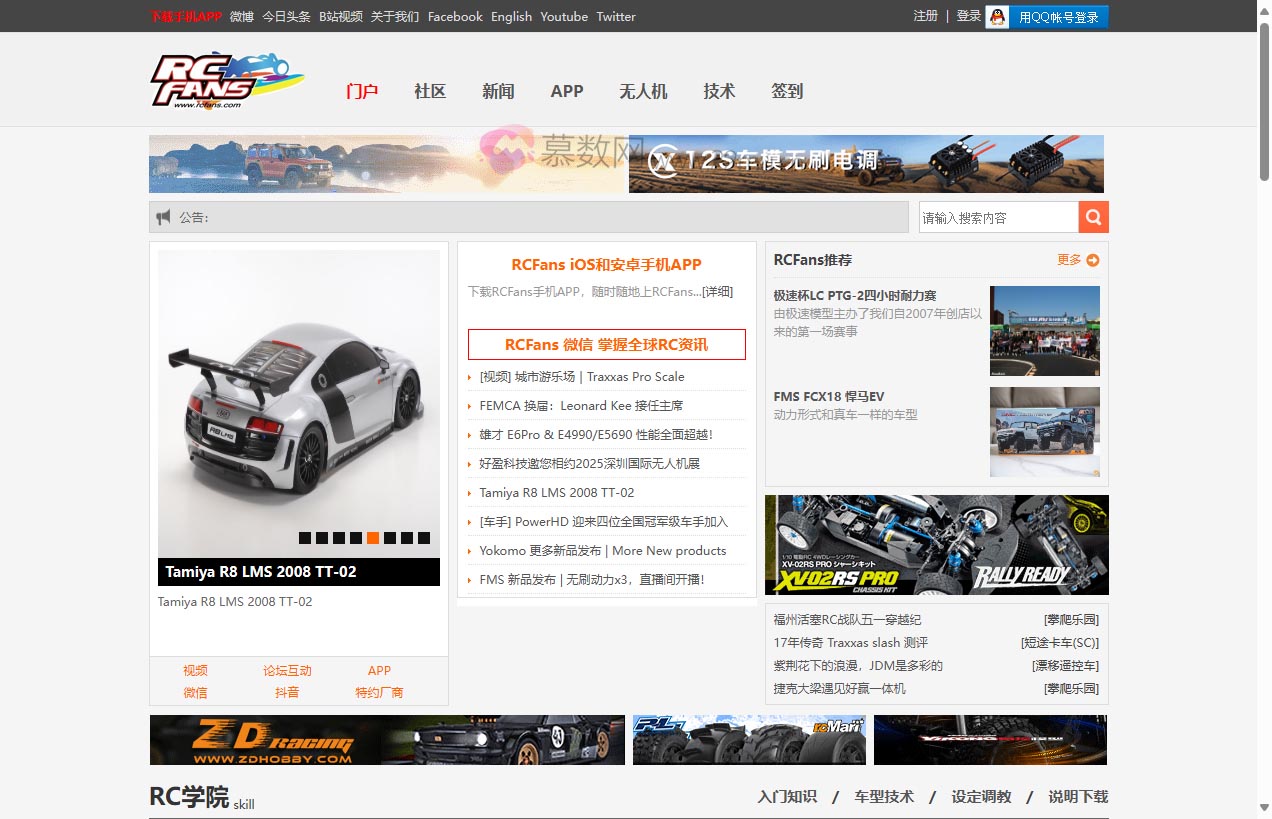
Task: Click the RC Fans site logo
Action: point(227,80)
